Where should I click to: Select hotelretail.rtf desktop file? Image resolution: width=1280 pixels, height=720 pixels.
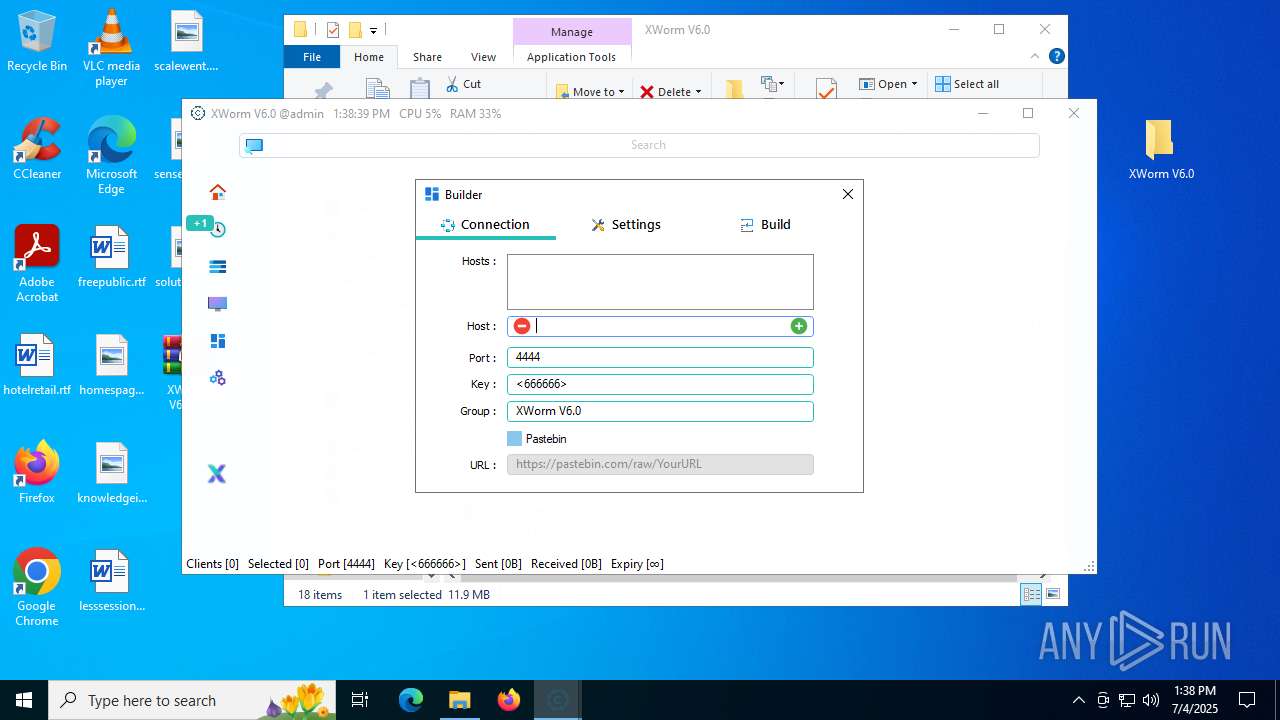[37, 365]
